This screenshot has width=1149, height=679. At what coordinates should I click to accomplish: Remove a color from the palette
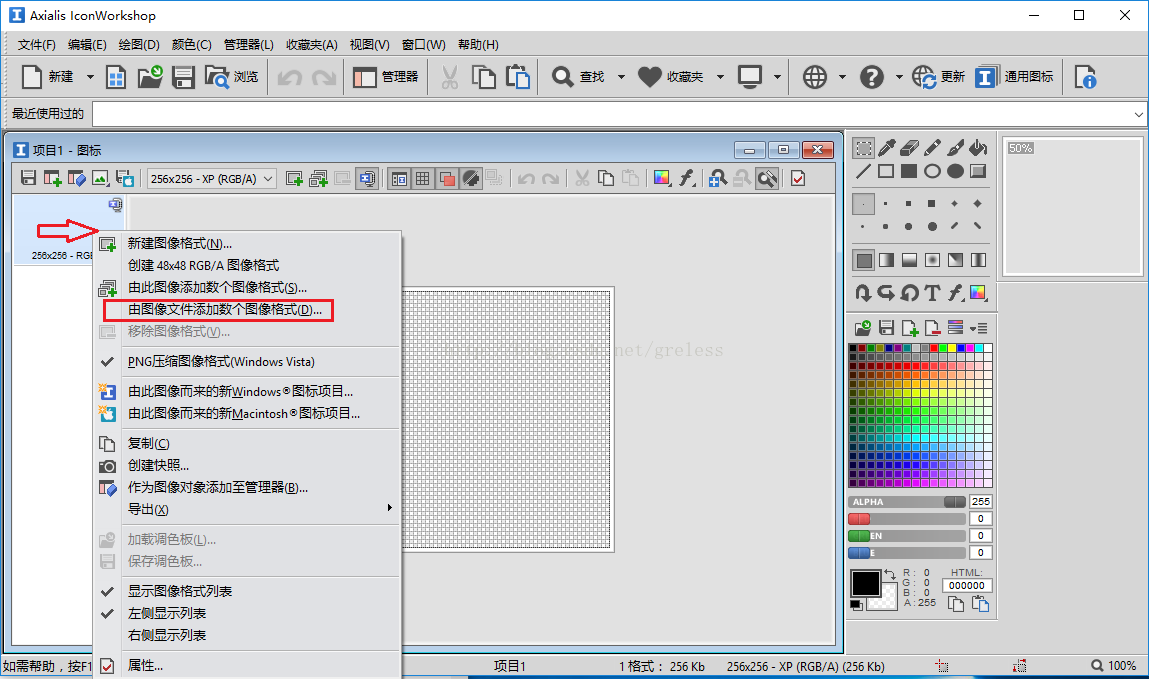[x=932, y=327]
